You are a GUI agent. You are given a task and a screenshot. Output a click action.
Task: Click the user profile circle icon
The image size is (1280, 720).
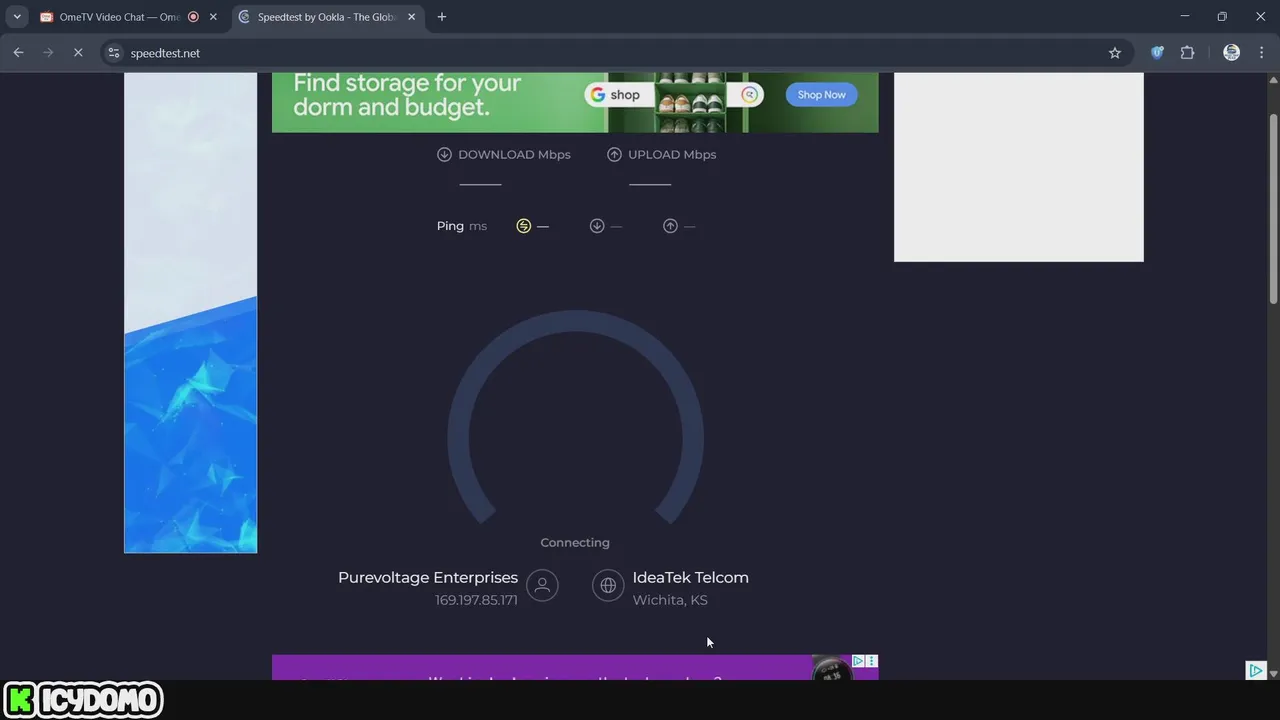point(542,586)
